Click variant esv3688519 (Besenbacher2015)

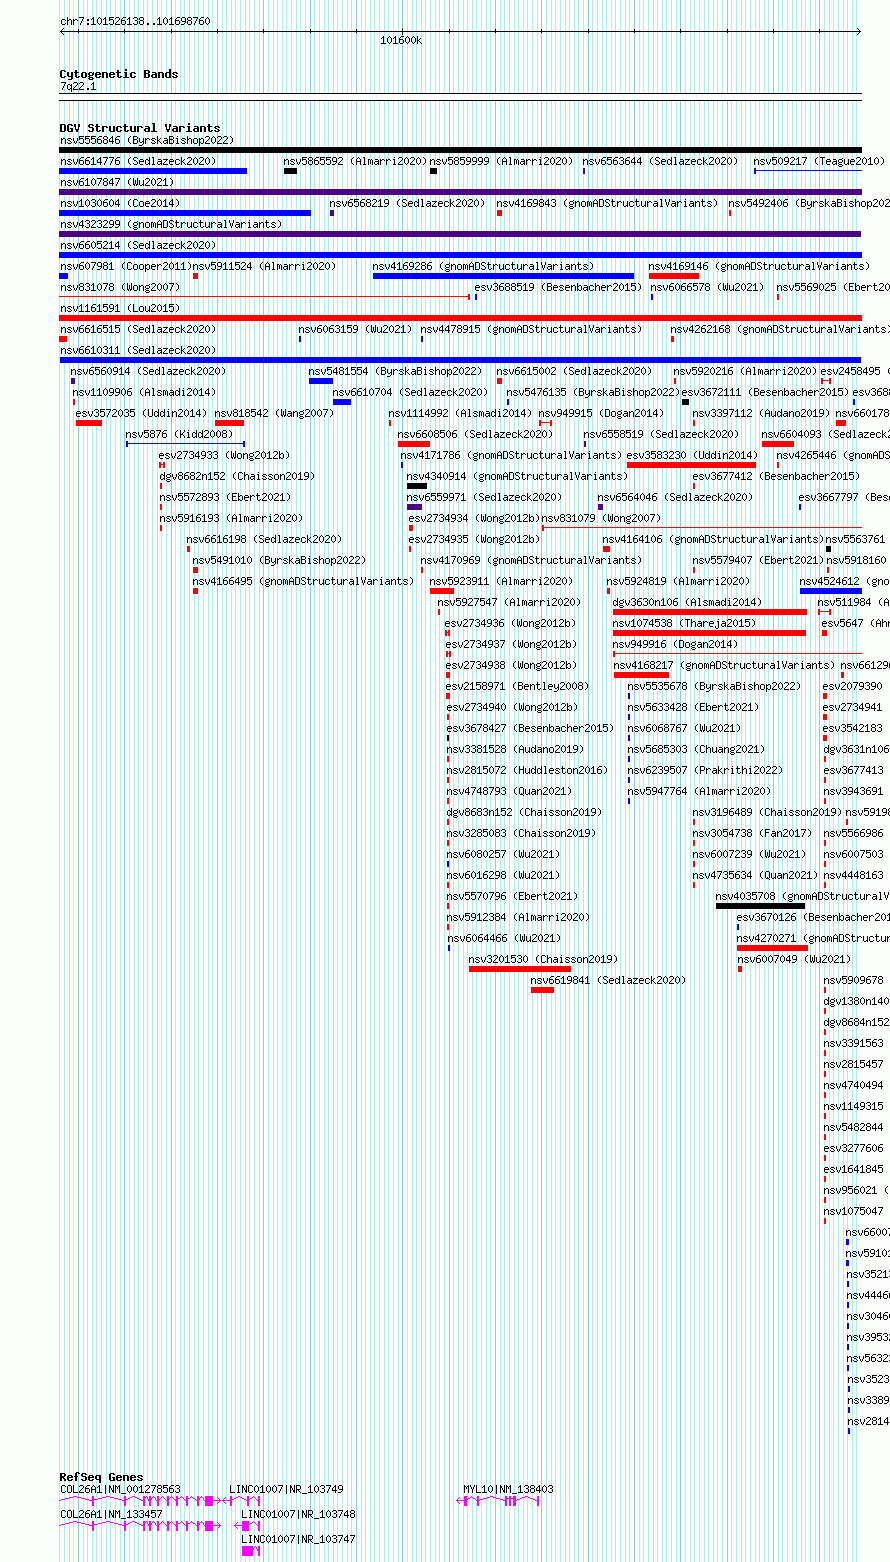pyautogui.click(x=558, y=287)
